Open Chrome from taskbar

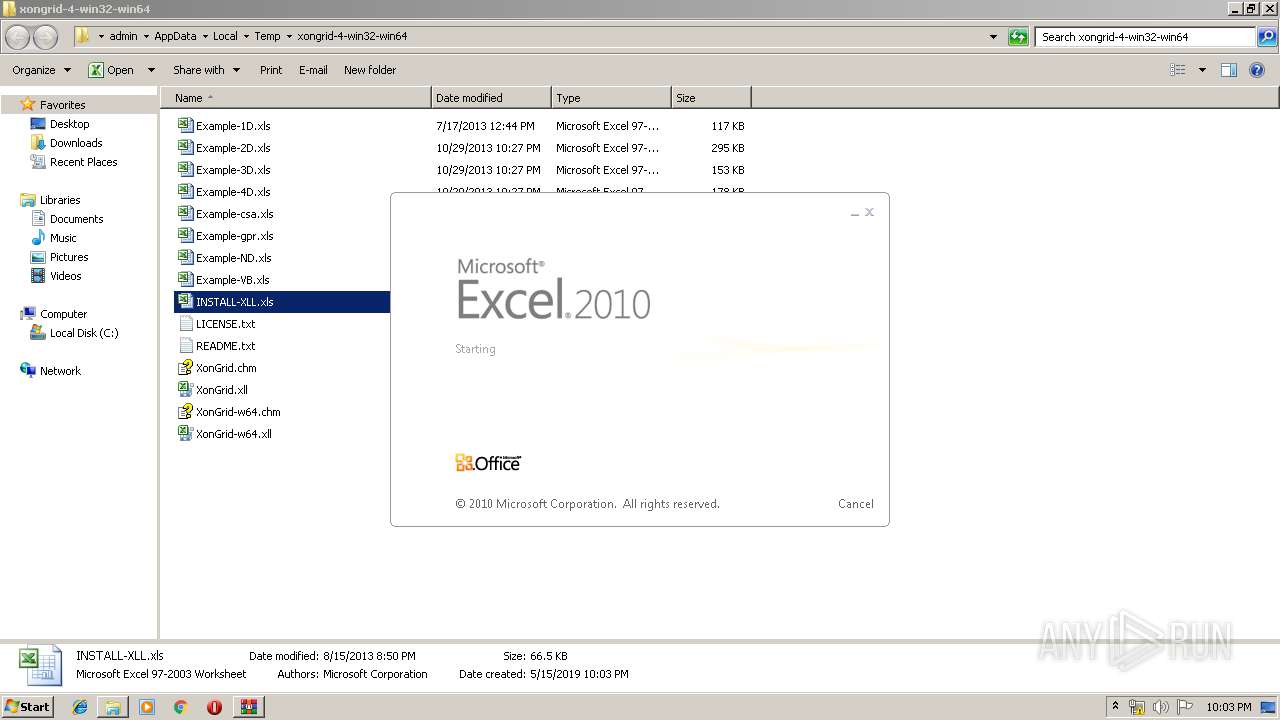pyautogui.click(x=180, y=707)
